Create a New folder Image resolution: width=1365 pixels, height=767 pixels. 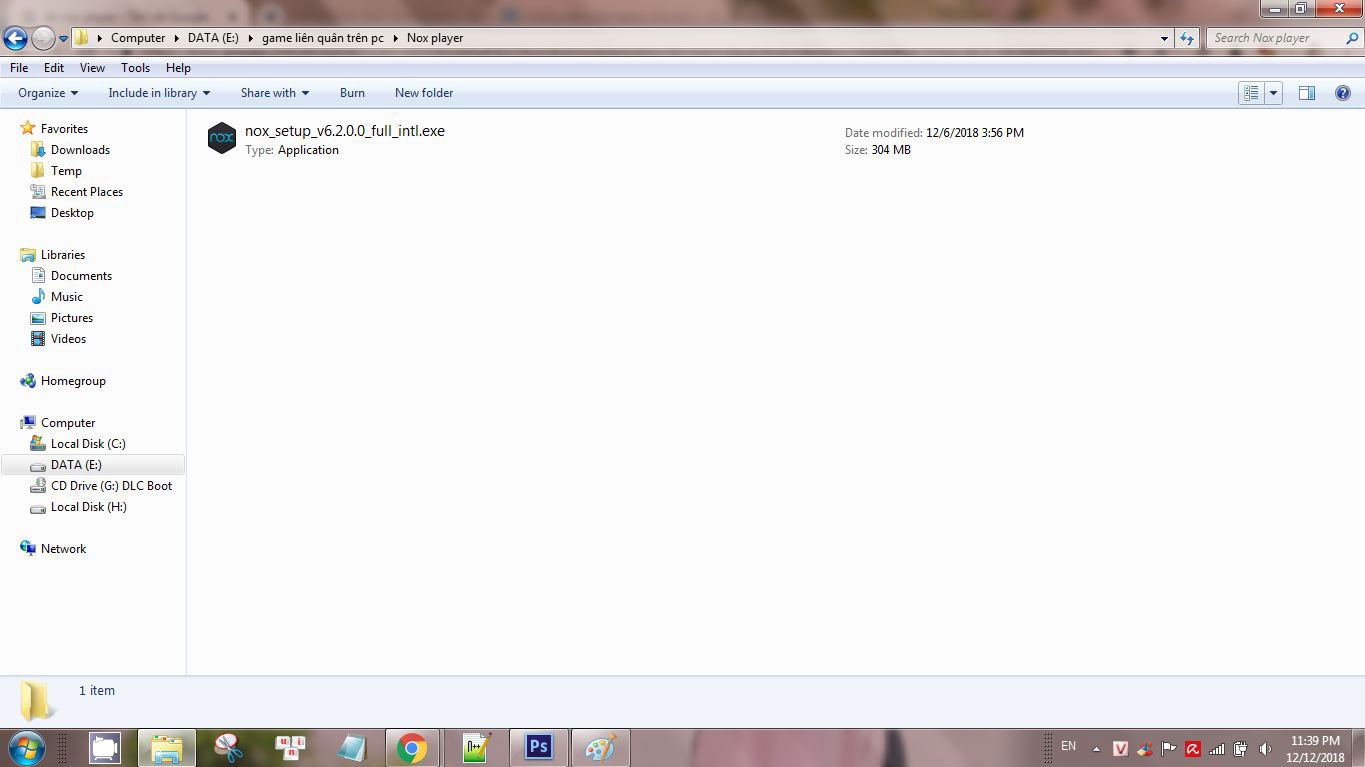[424, 93]
